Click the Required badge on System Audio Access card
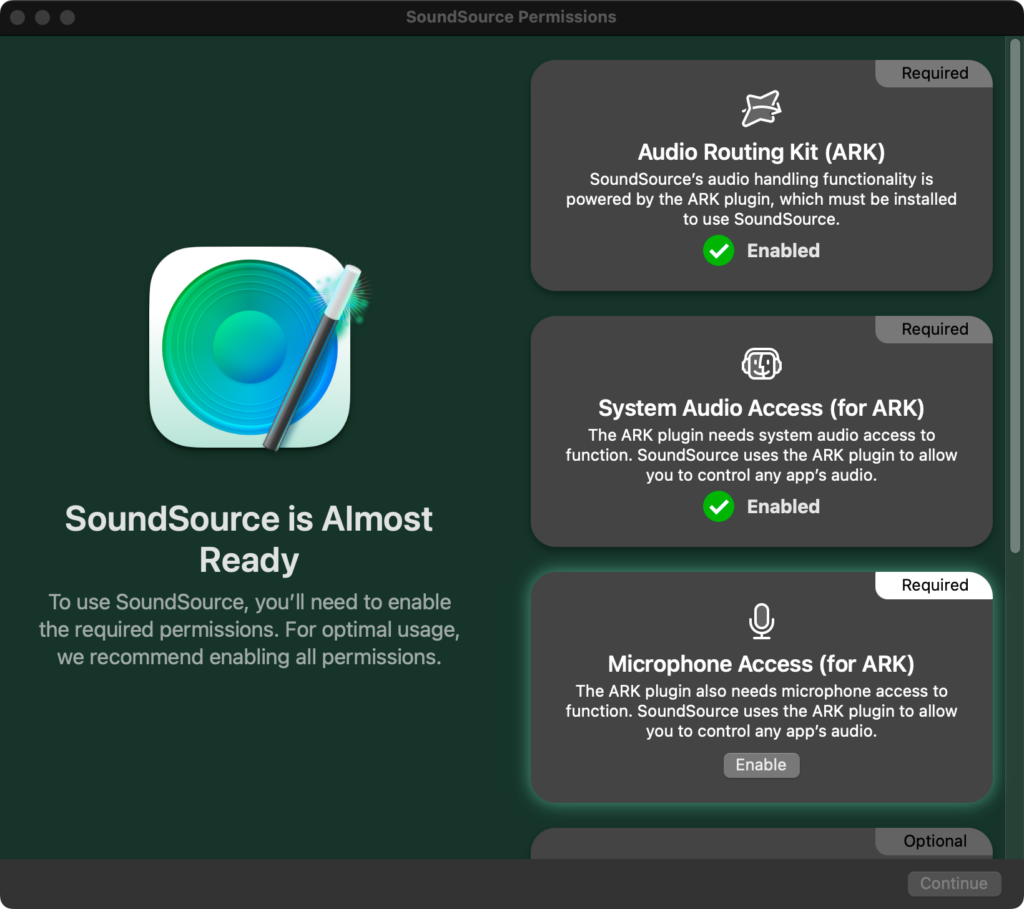 (934, 329)
